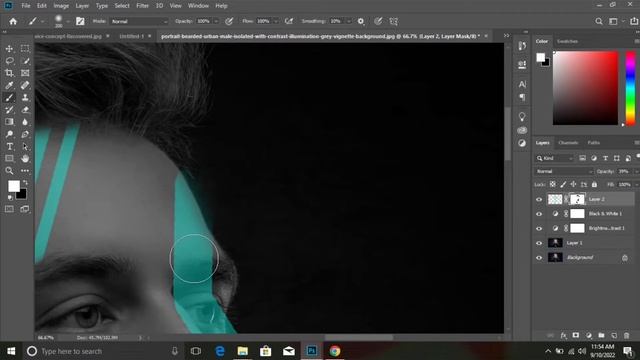Toggle lock all padlock in Layers panel
This screenshot has height=360, width=640.
594,184
